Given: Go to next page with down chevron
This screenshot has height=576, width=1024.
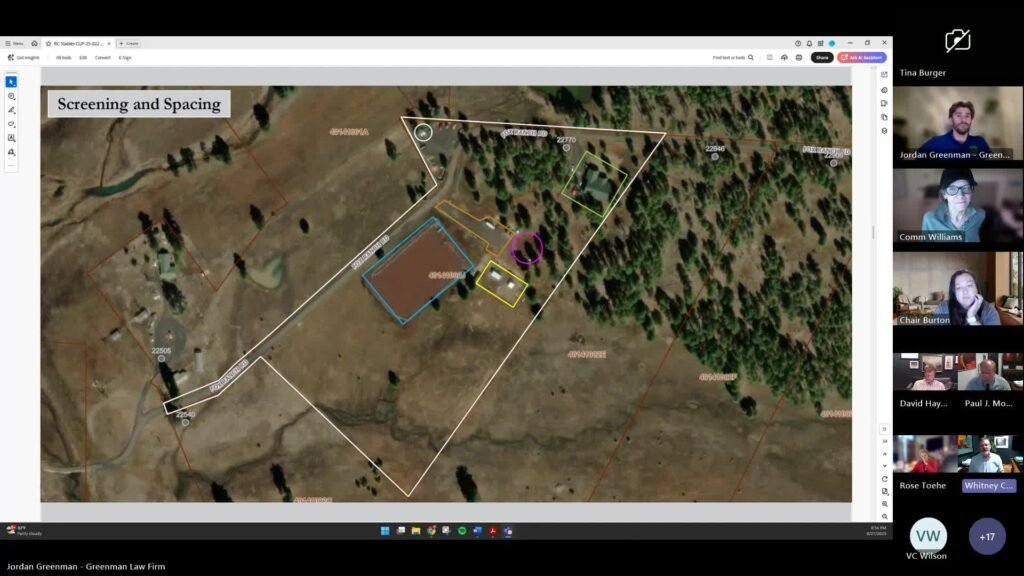Looking at the screenshot, I should 884,466.
